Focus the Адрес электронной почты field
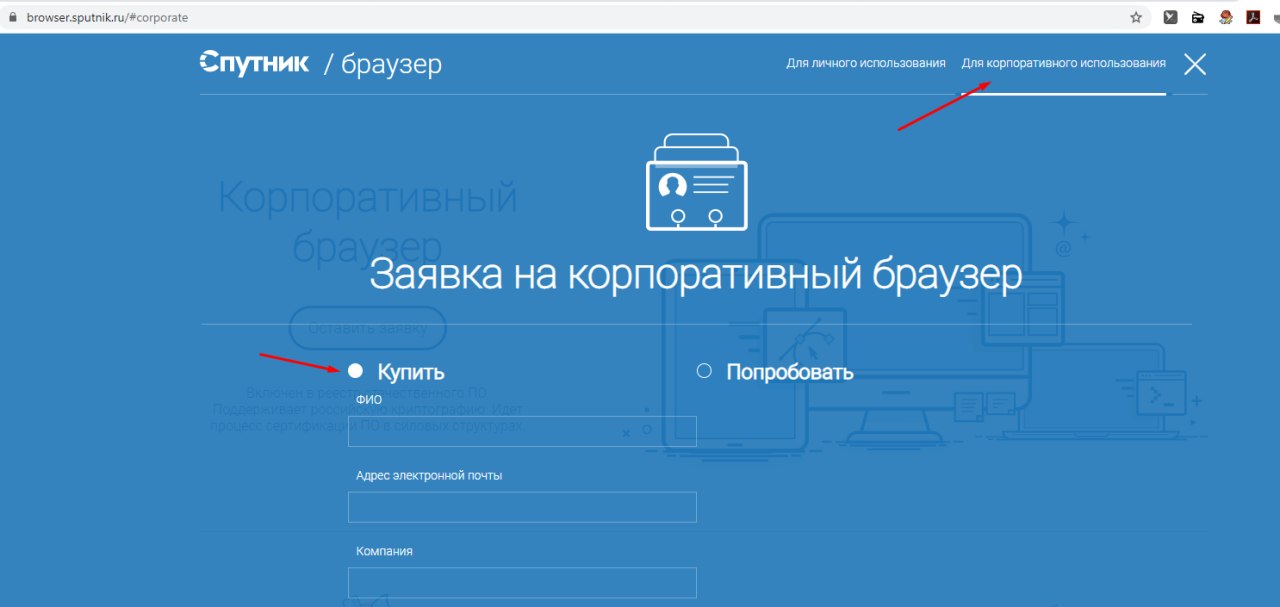 [x=522, y=507]
